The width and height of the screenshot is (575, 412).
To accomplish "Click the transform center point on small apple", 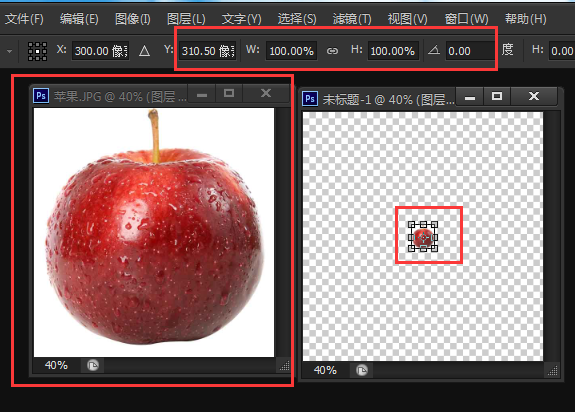I will (x=424, y=237).
